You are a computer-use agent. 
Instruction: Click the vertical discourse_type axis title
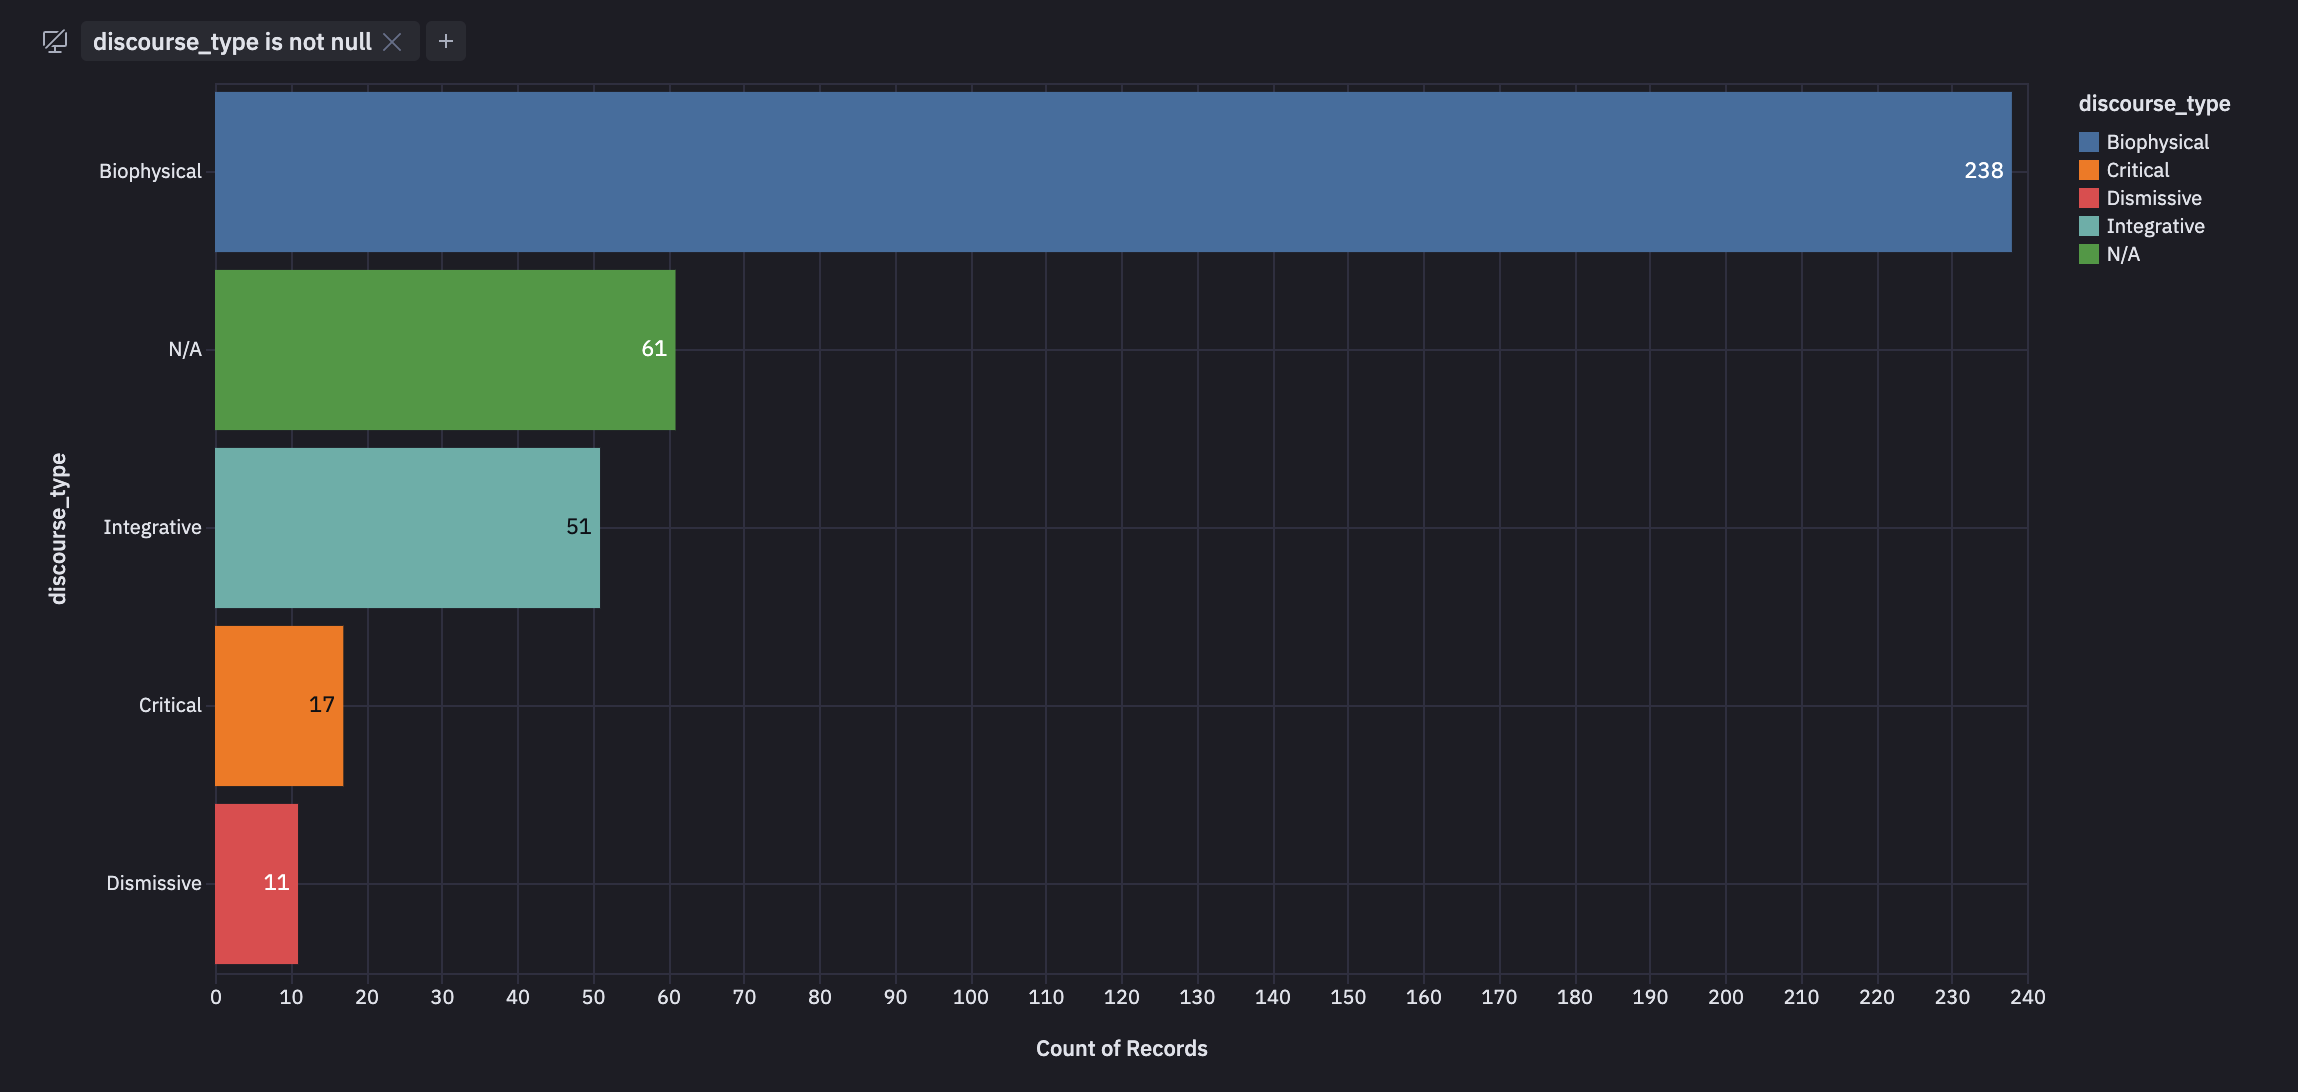click(58, 528)
